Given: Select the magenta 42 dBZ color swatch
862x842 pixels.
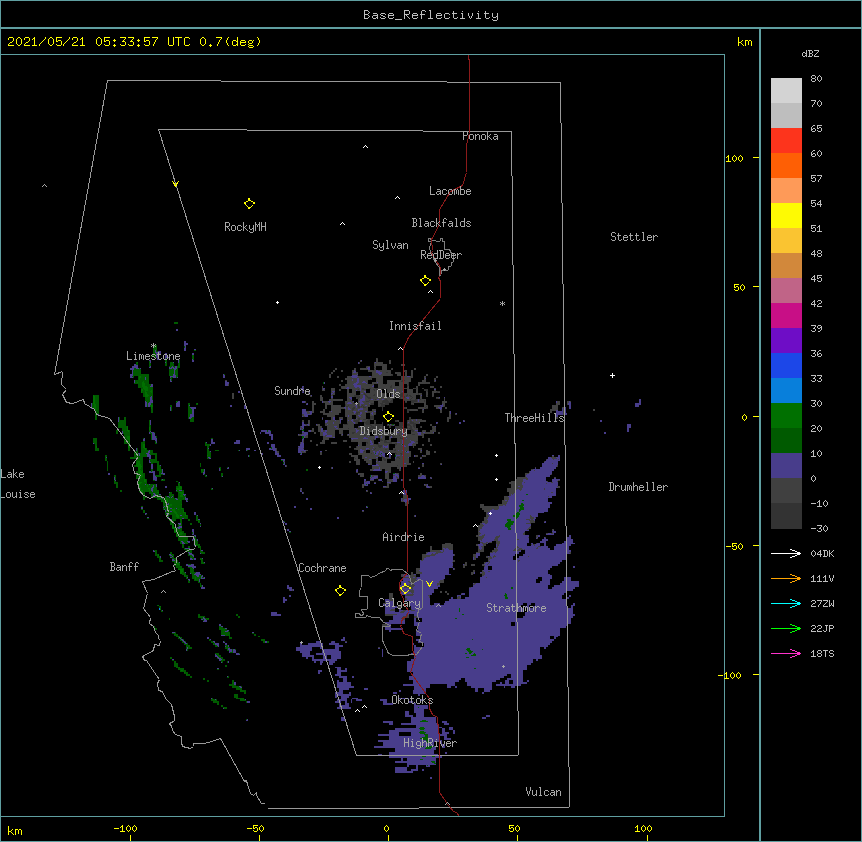Looking at the screenshot, I should point(786,315).
